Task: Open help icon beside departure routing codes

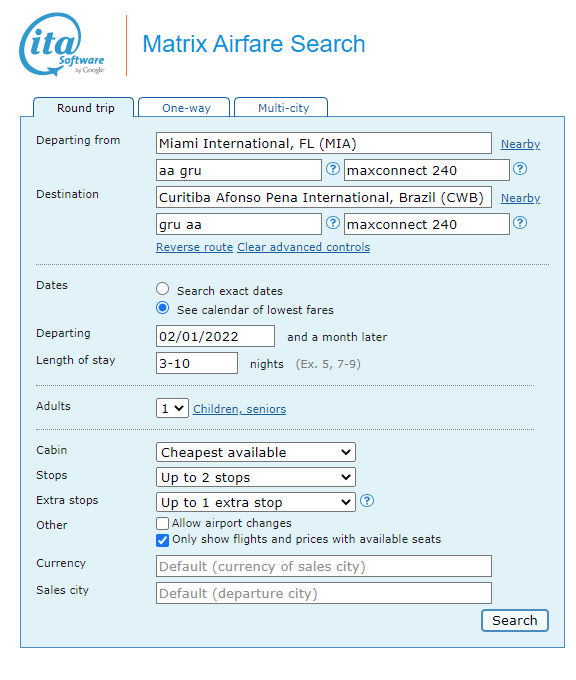Action: [x=333, y=169]
